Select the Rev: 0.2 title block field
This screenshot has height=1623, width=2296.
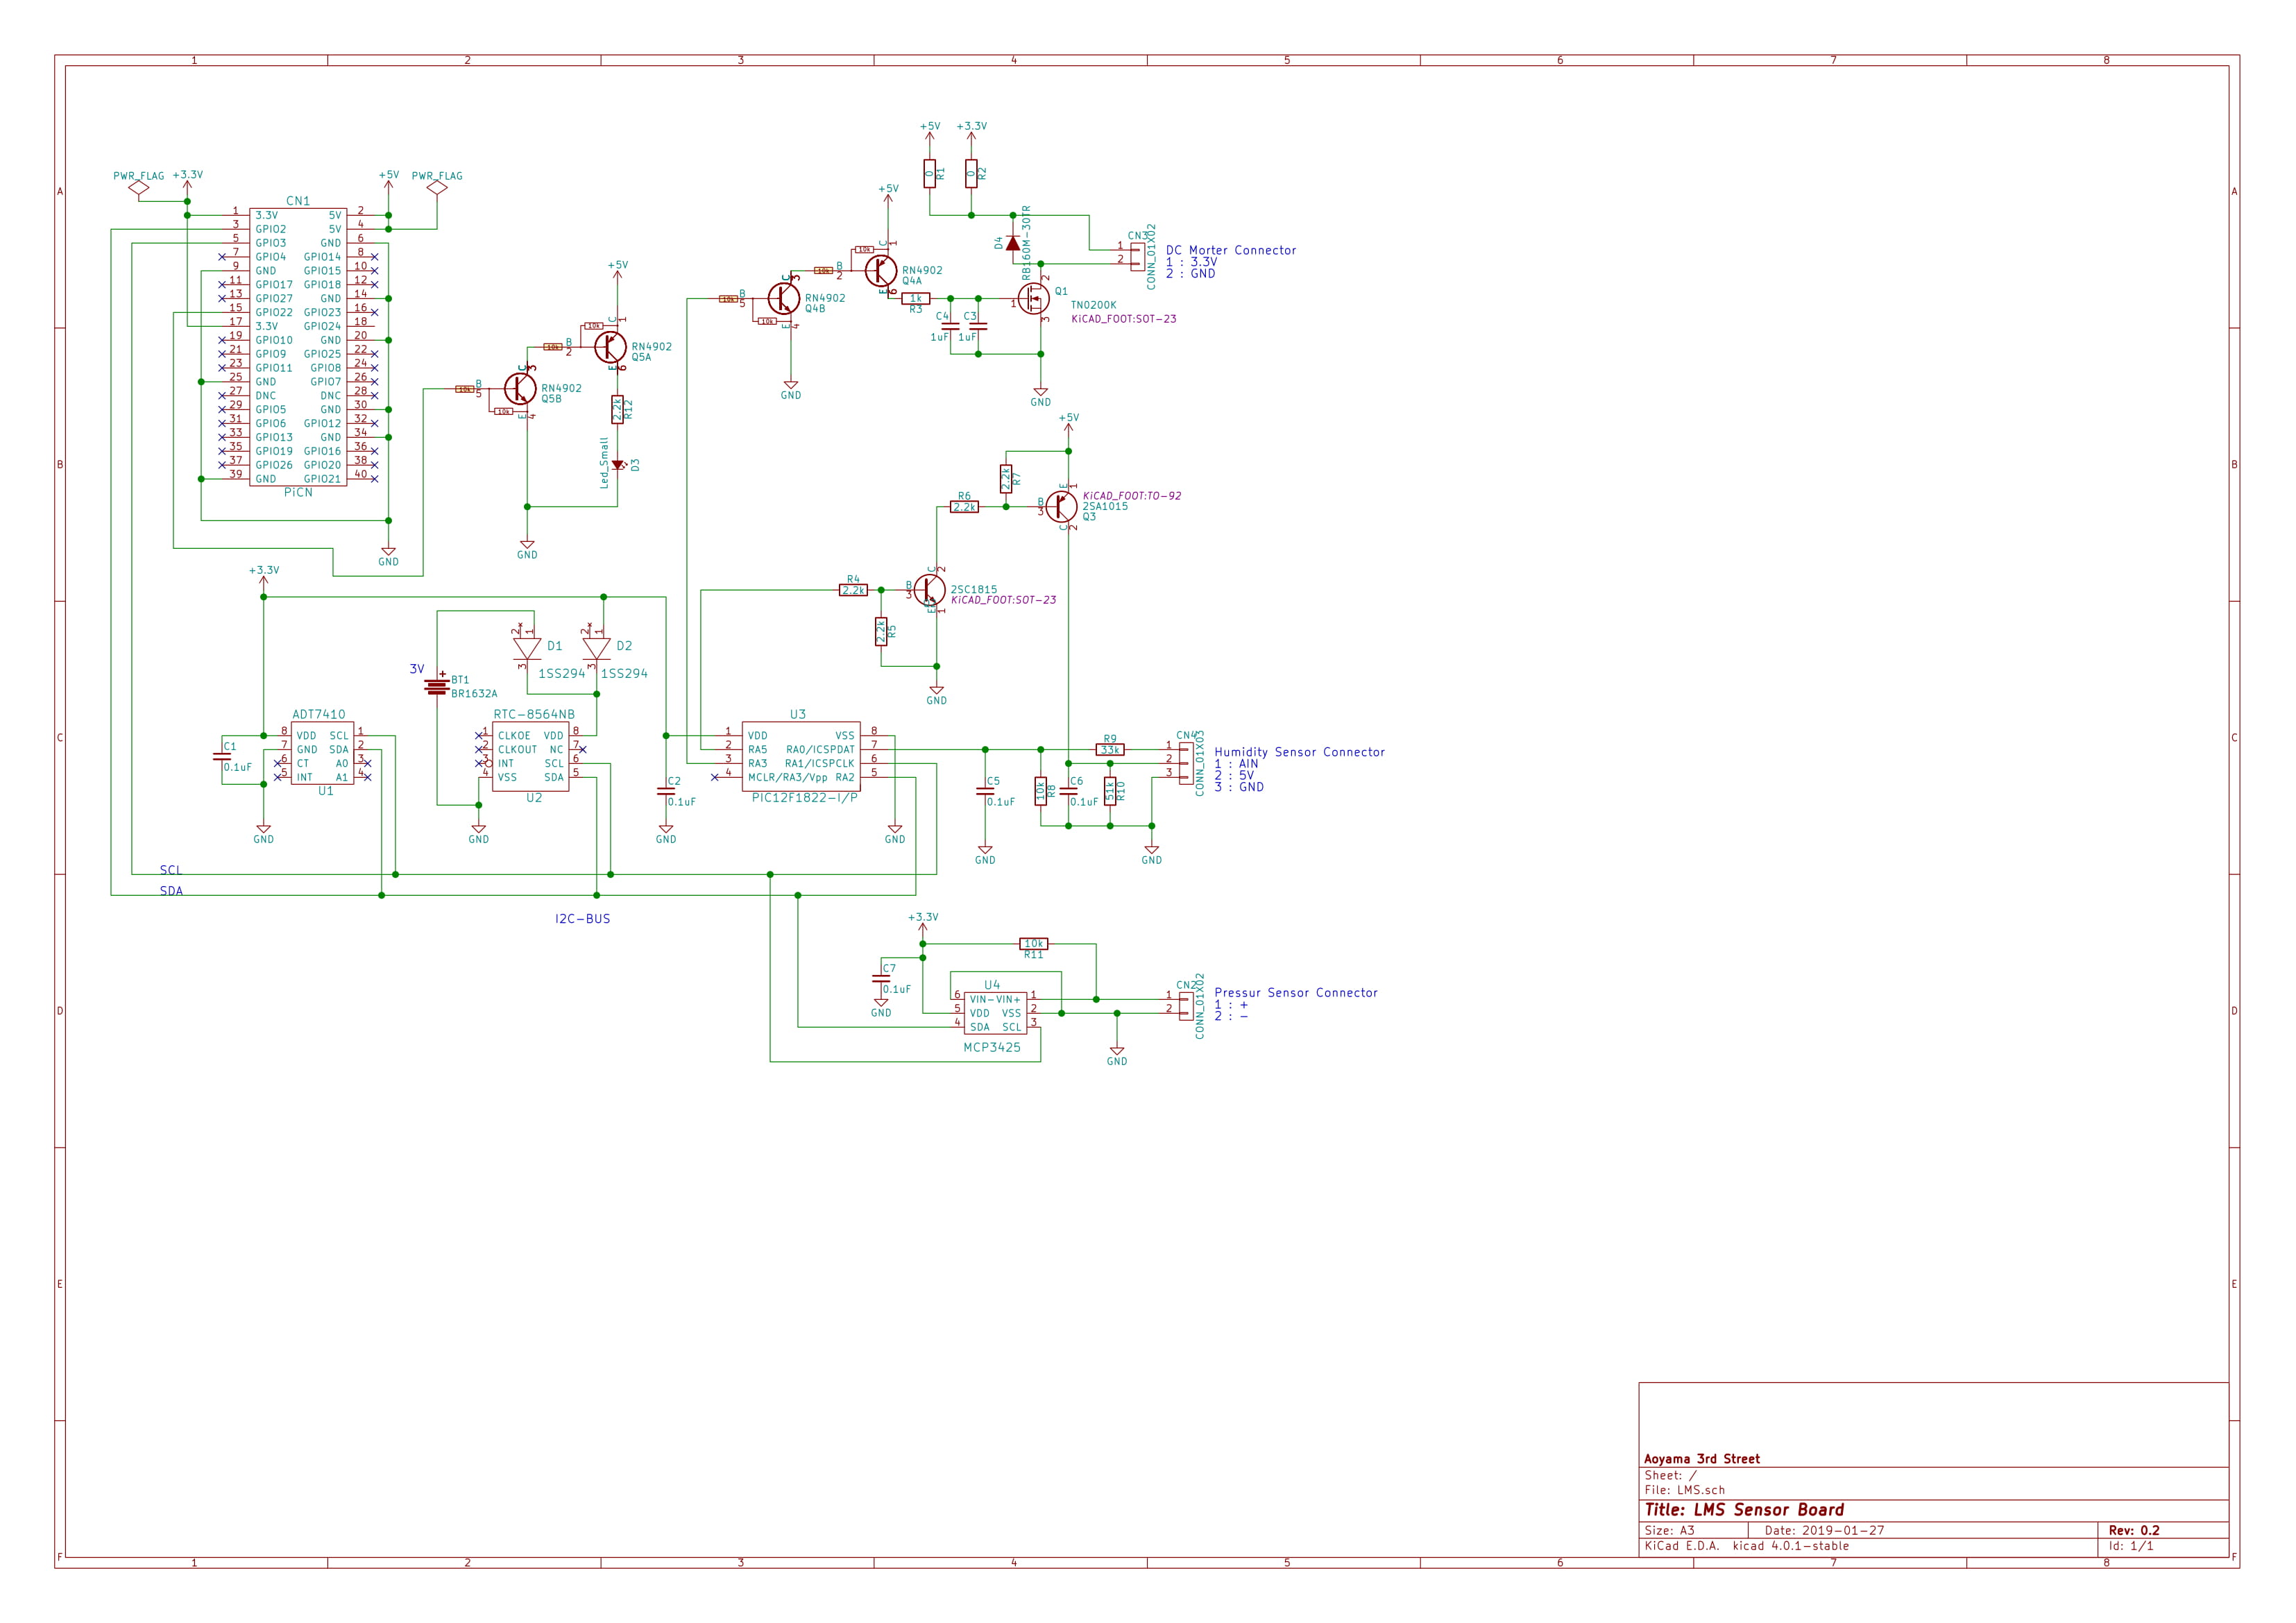pos(2134,1530)
